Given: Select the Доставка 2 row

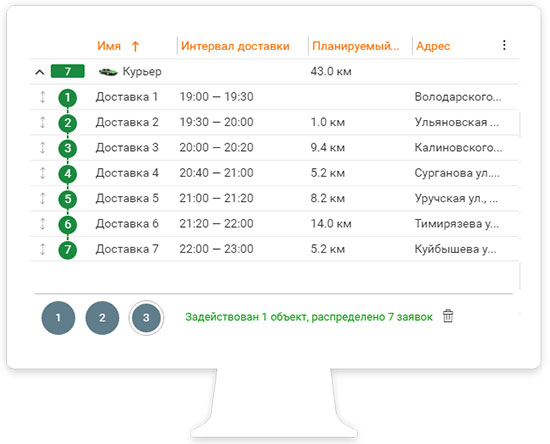Looking at the screenshot, I should (x=274, y=122).
